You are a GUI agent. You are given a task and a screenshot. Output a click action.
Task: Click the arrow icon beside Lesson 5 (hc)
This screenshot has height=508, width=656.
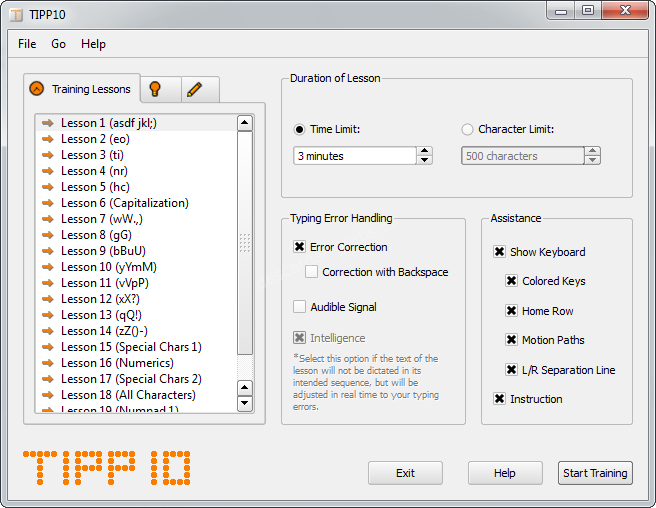click(x=47, y=187)
